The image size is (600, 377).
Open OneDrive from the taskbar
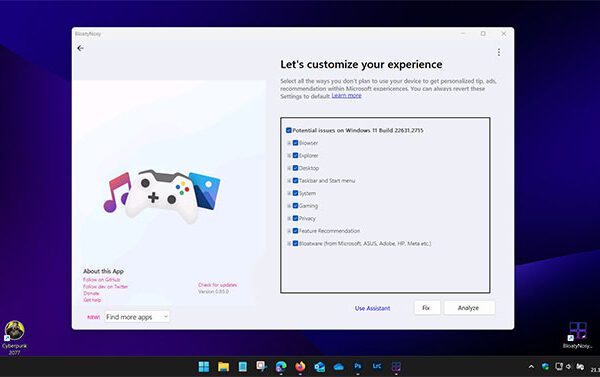pos(339,367)
